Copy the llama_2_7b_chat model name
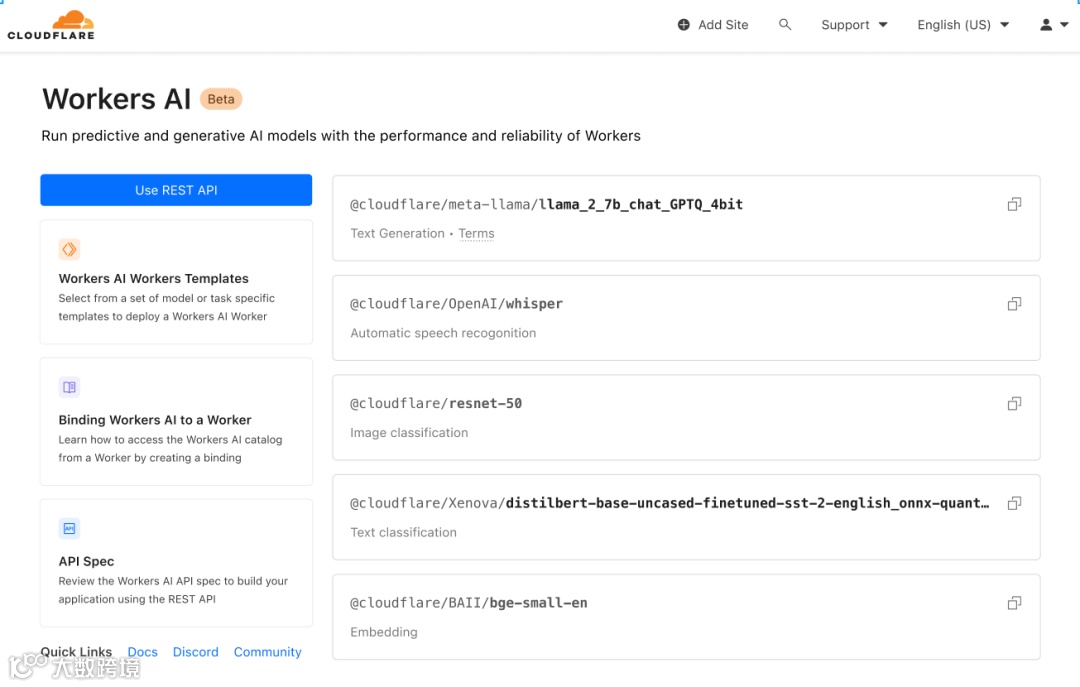 coord(1014,204)
